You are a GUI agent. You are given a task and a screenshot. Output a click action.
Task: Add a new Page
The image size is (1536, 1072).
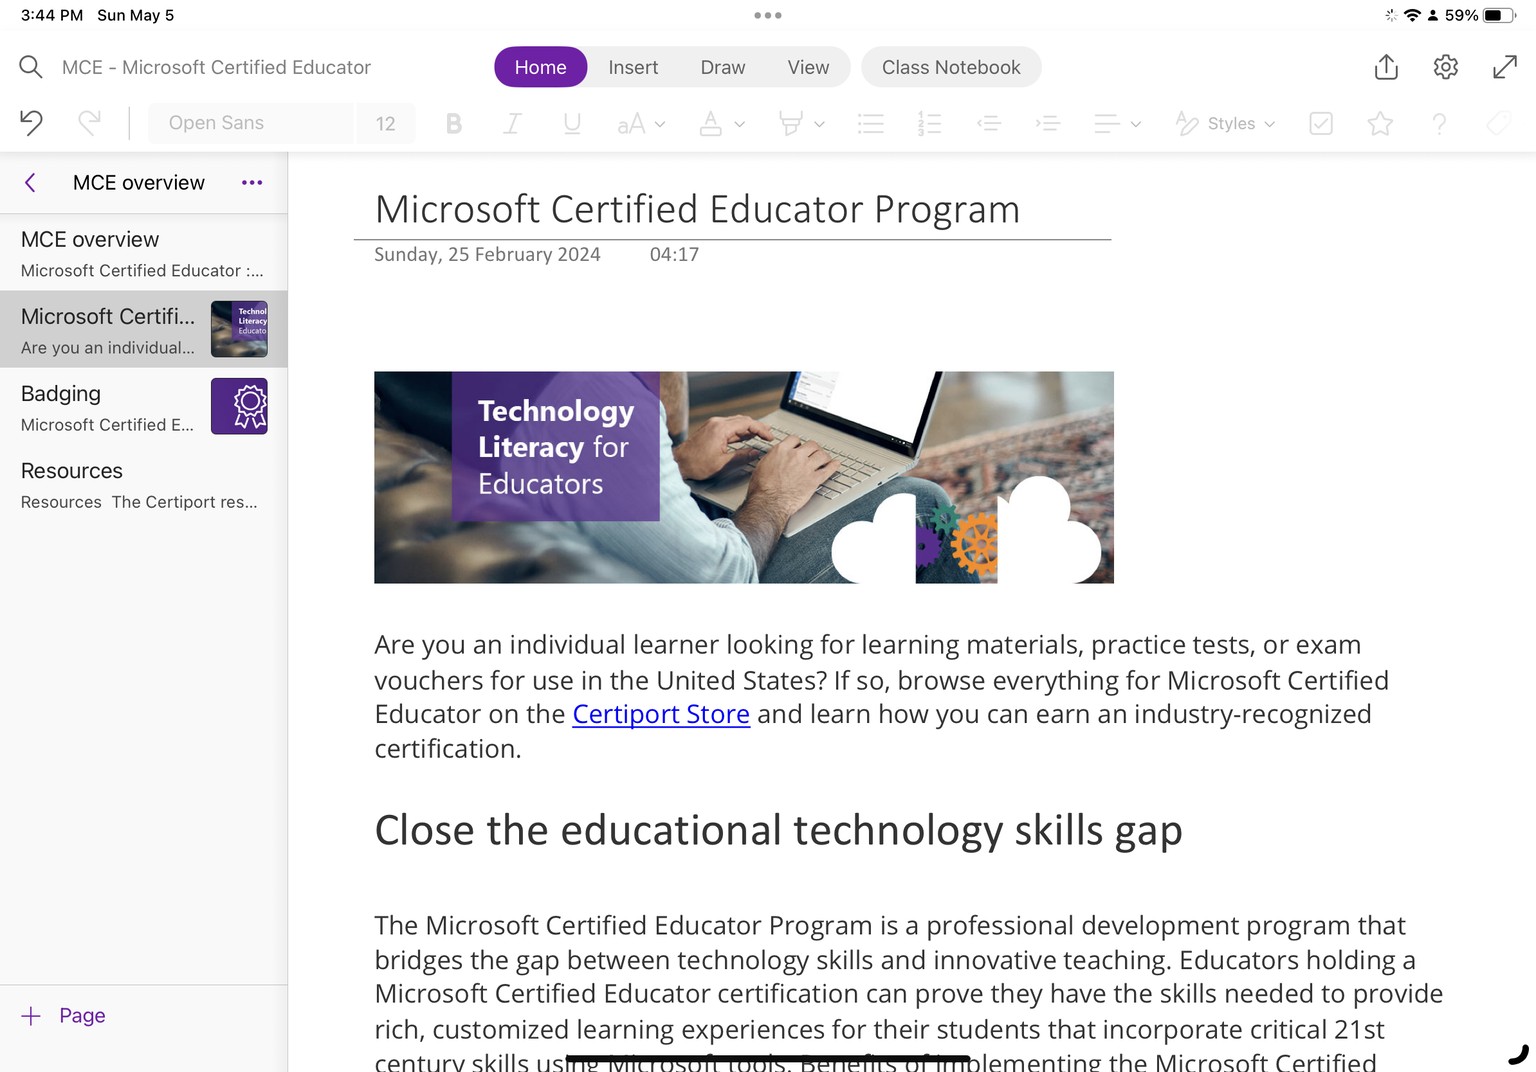[x=63, y=1015]
